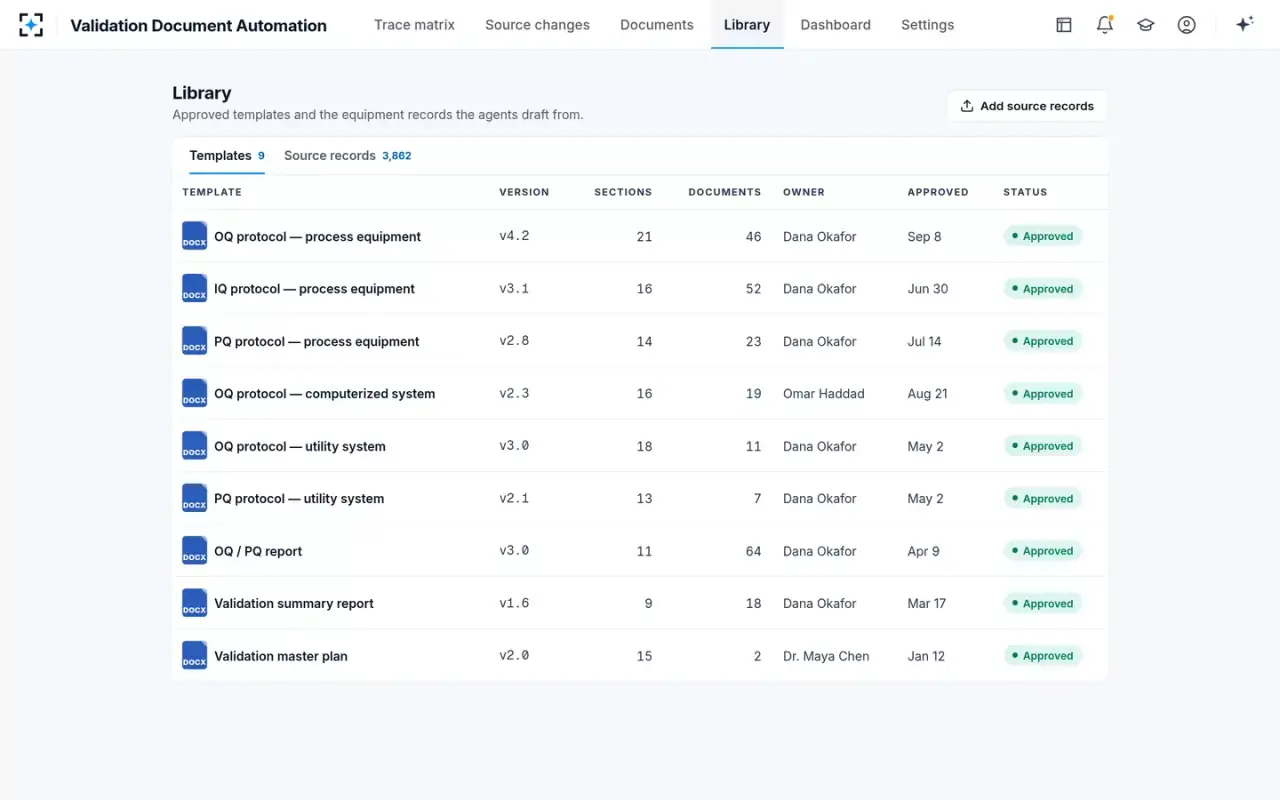Click owner Dr. Maya Chen

coord(826,656)
